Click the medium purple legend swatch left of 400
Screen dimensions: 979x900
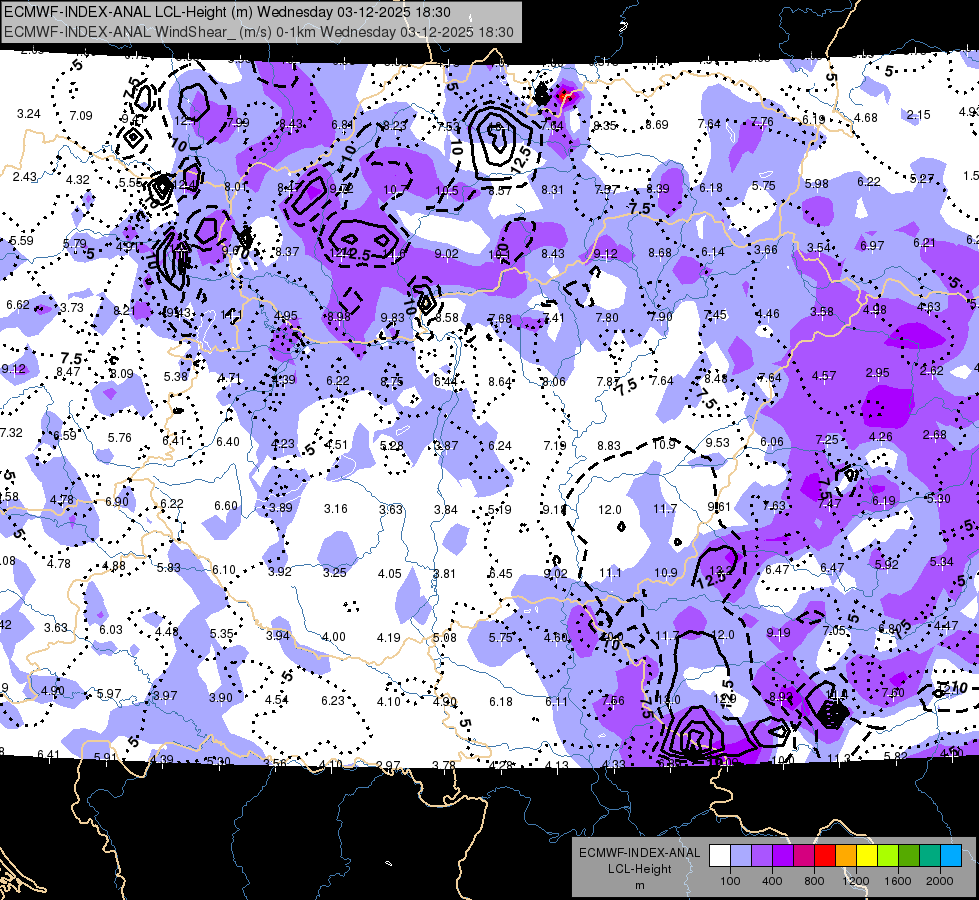[x=762, y=855]
